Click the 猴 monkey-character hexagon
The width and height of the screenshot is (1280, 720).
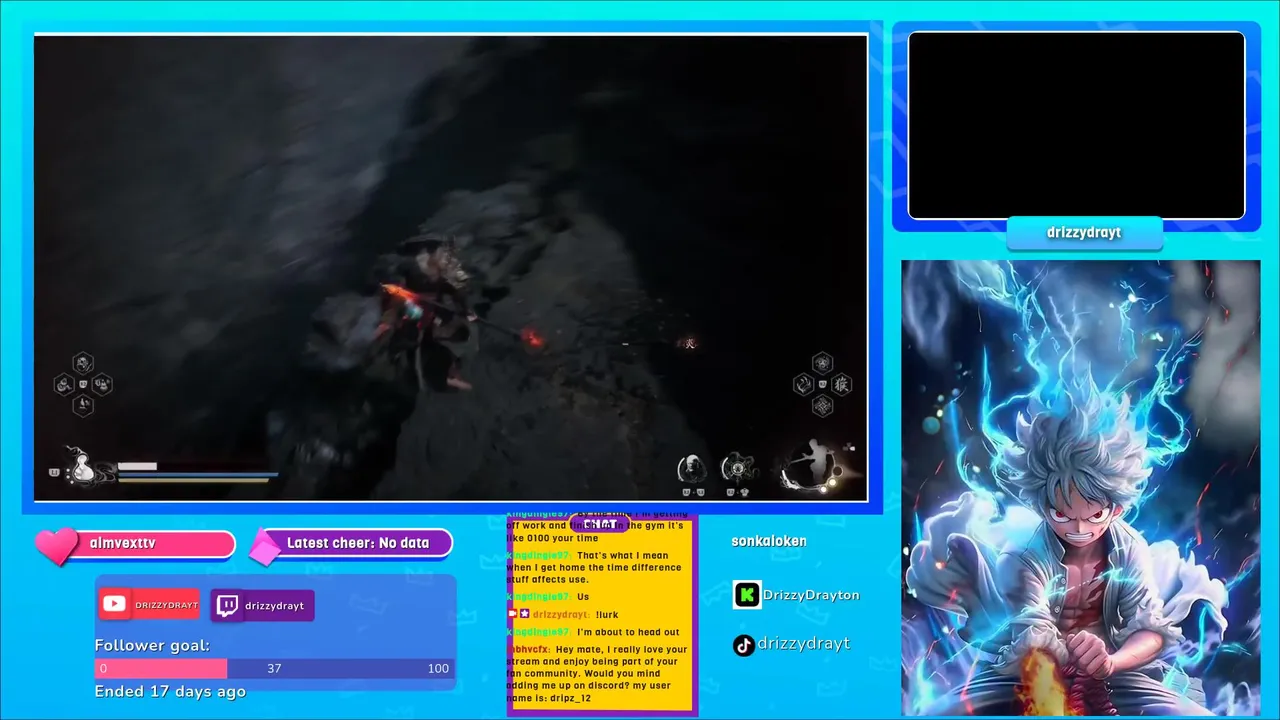(841, 384)
